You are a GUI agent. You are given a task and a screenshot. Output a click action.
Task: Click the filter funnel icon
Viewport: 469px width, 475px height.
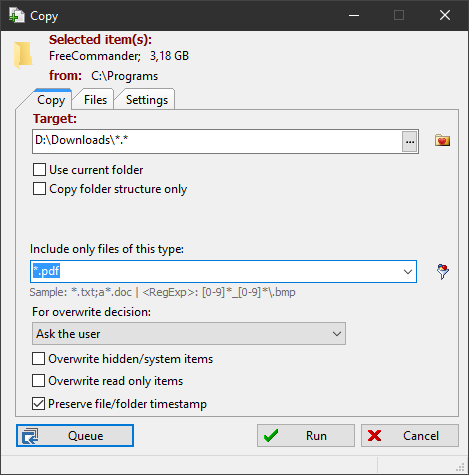(443, 272)
